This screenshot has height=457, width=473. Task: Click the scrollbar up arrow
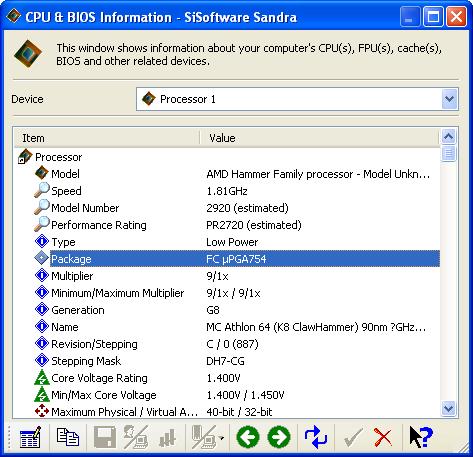(449, 136)
